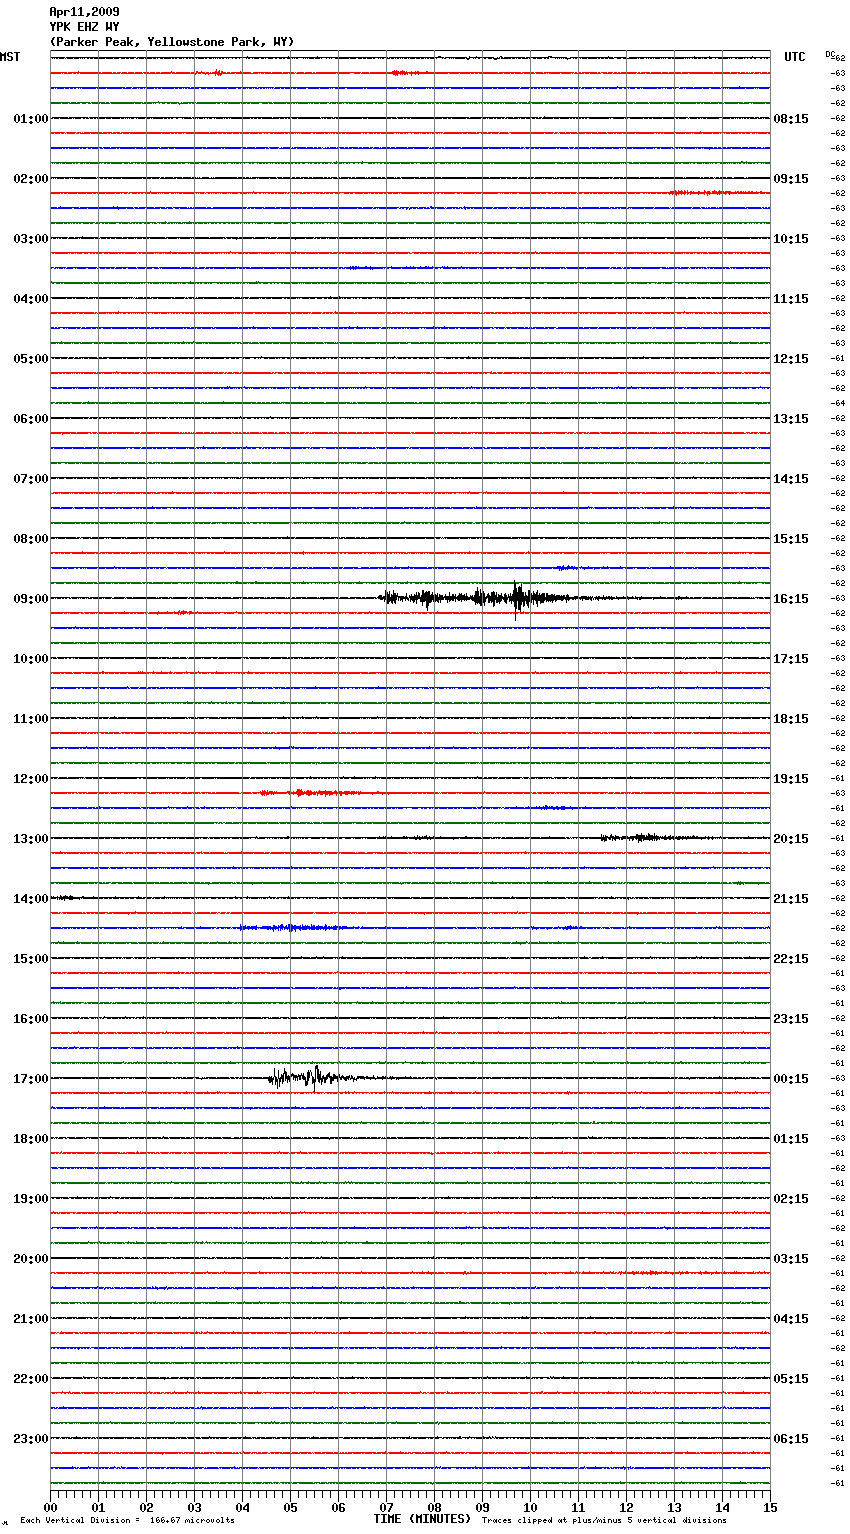Select the 09:00 MST hour label
This screenshot has width=850, height=1534.
pyautogui.click(x=31, y=599)
